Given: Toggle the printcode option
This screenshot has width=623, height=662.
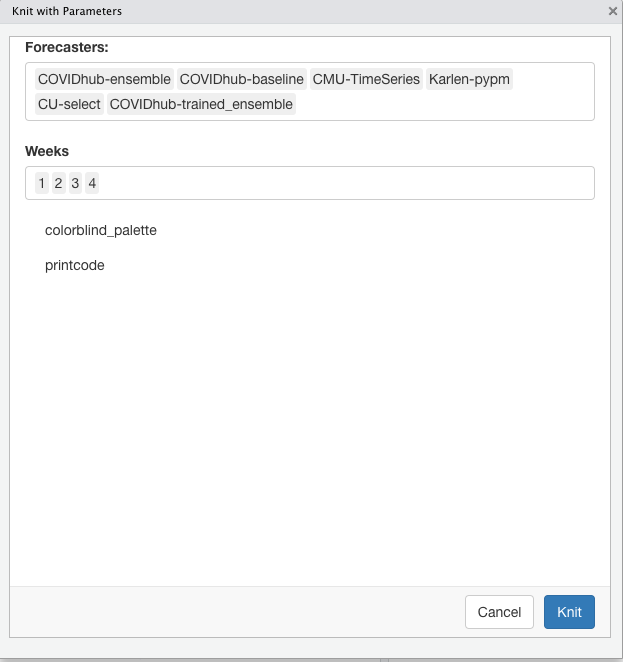Looking at the screenshot, I should (74, 266).
